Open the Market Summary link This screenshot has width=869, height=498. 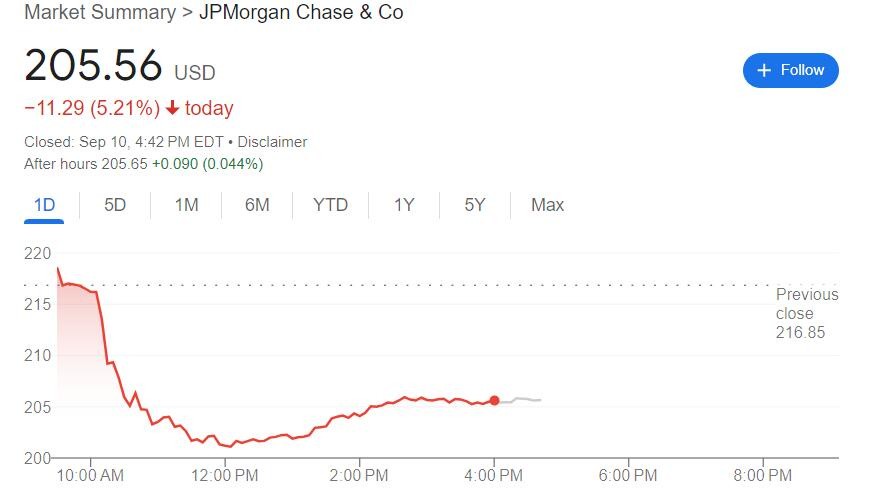(99, 13)
